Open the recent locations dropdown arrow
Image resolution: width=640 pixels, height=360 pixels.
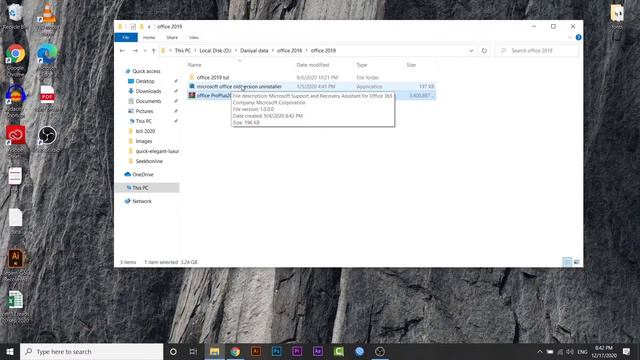pos(145,51)
